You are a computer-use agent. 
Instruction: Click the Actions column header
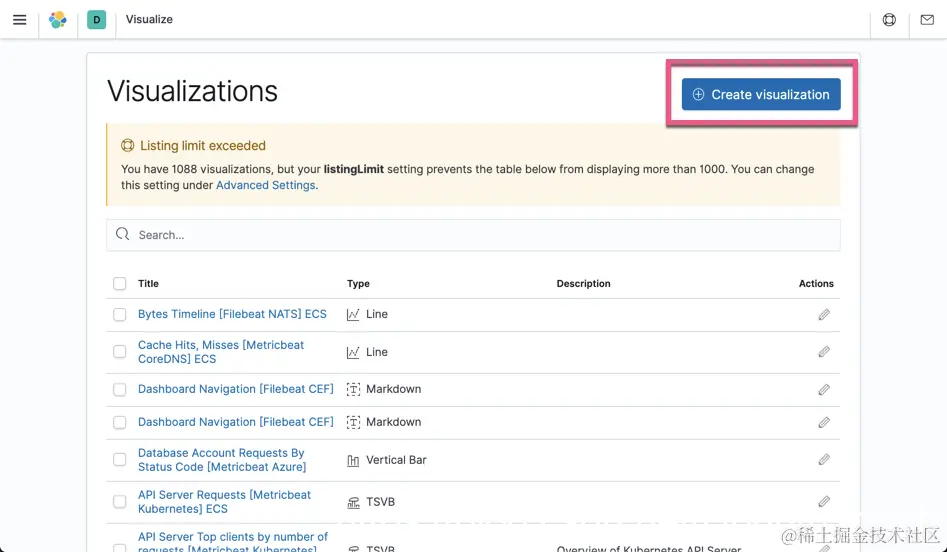pyautogui.click(x=816, y=283)
